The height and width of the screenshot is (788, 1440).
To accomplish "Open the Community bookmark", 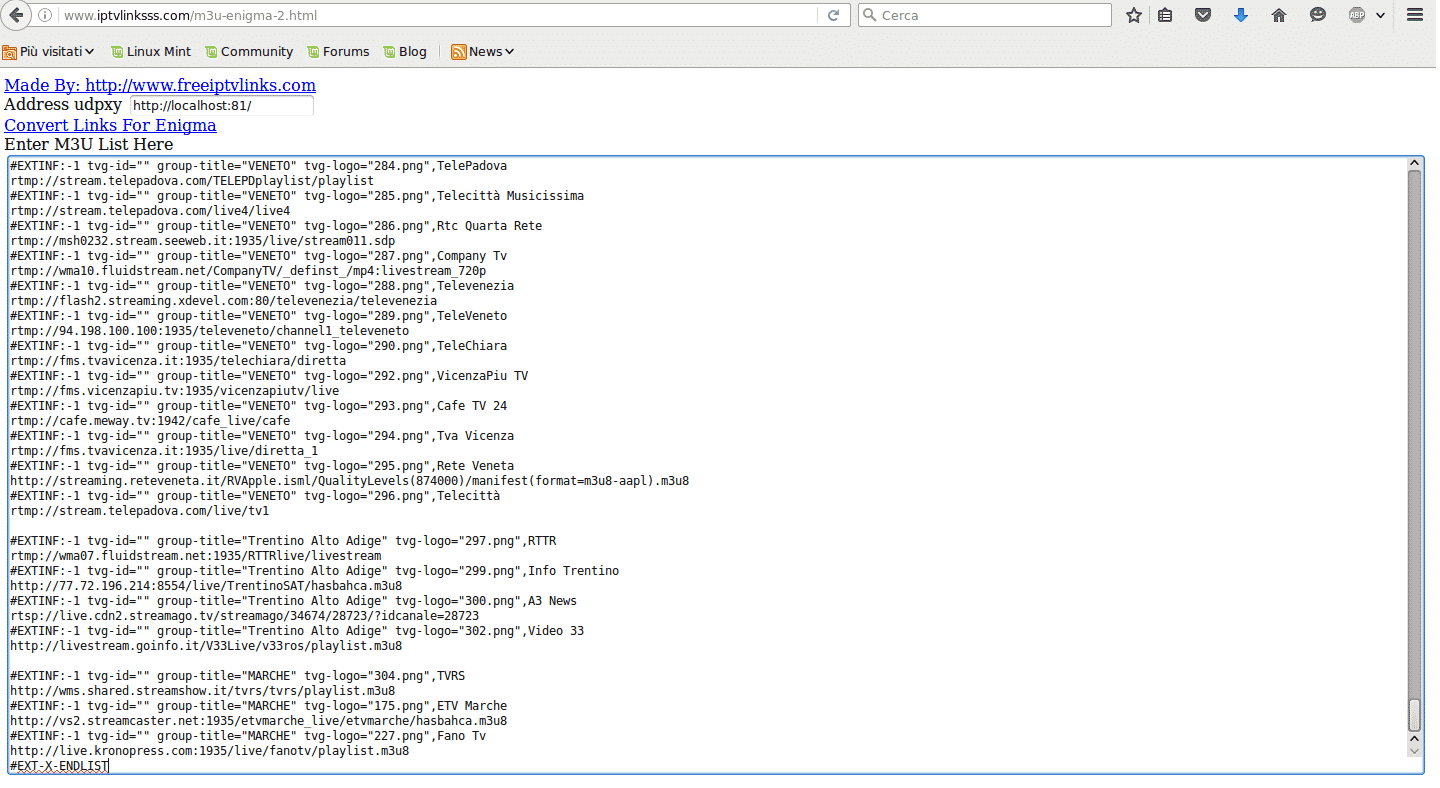I will point(249,51).
